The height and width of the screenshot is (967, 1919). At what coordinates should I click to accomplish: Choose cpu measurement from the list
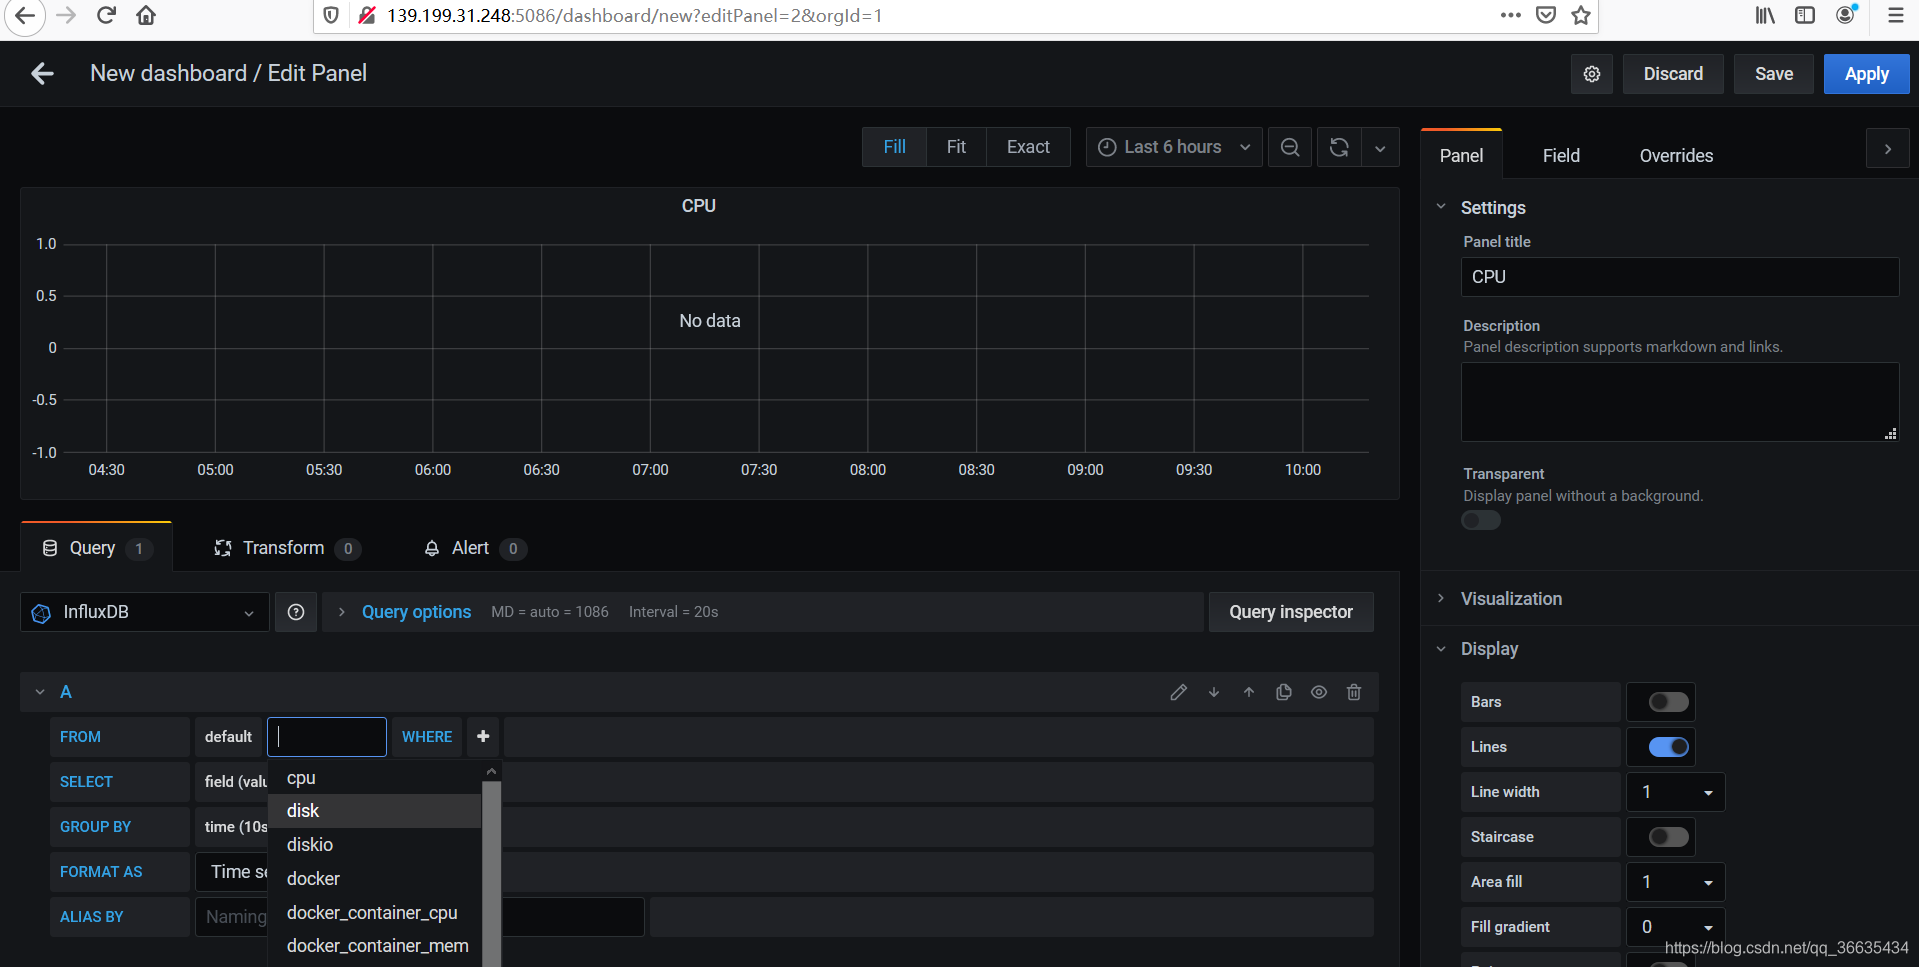375,778
